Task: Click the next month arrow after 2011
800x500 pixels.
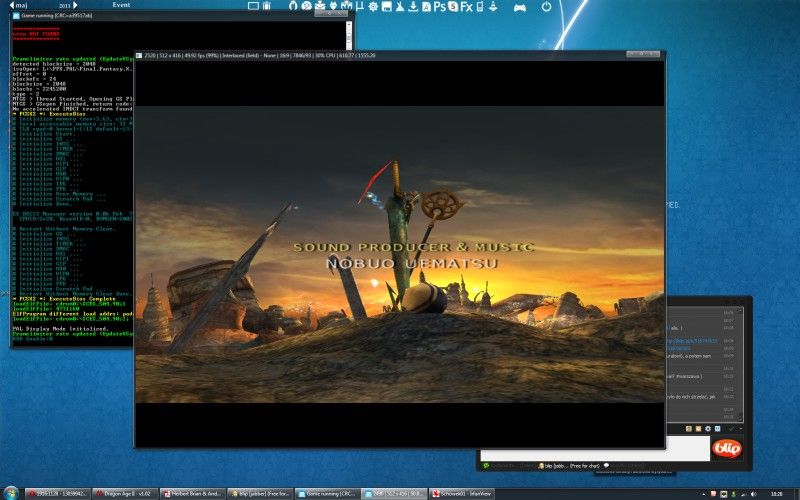Action: point(76,5)
